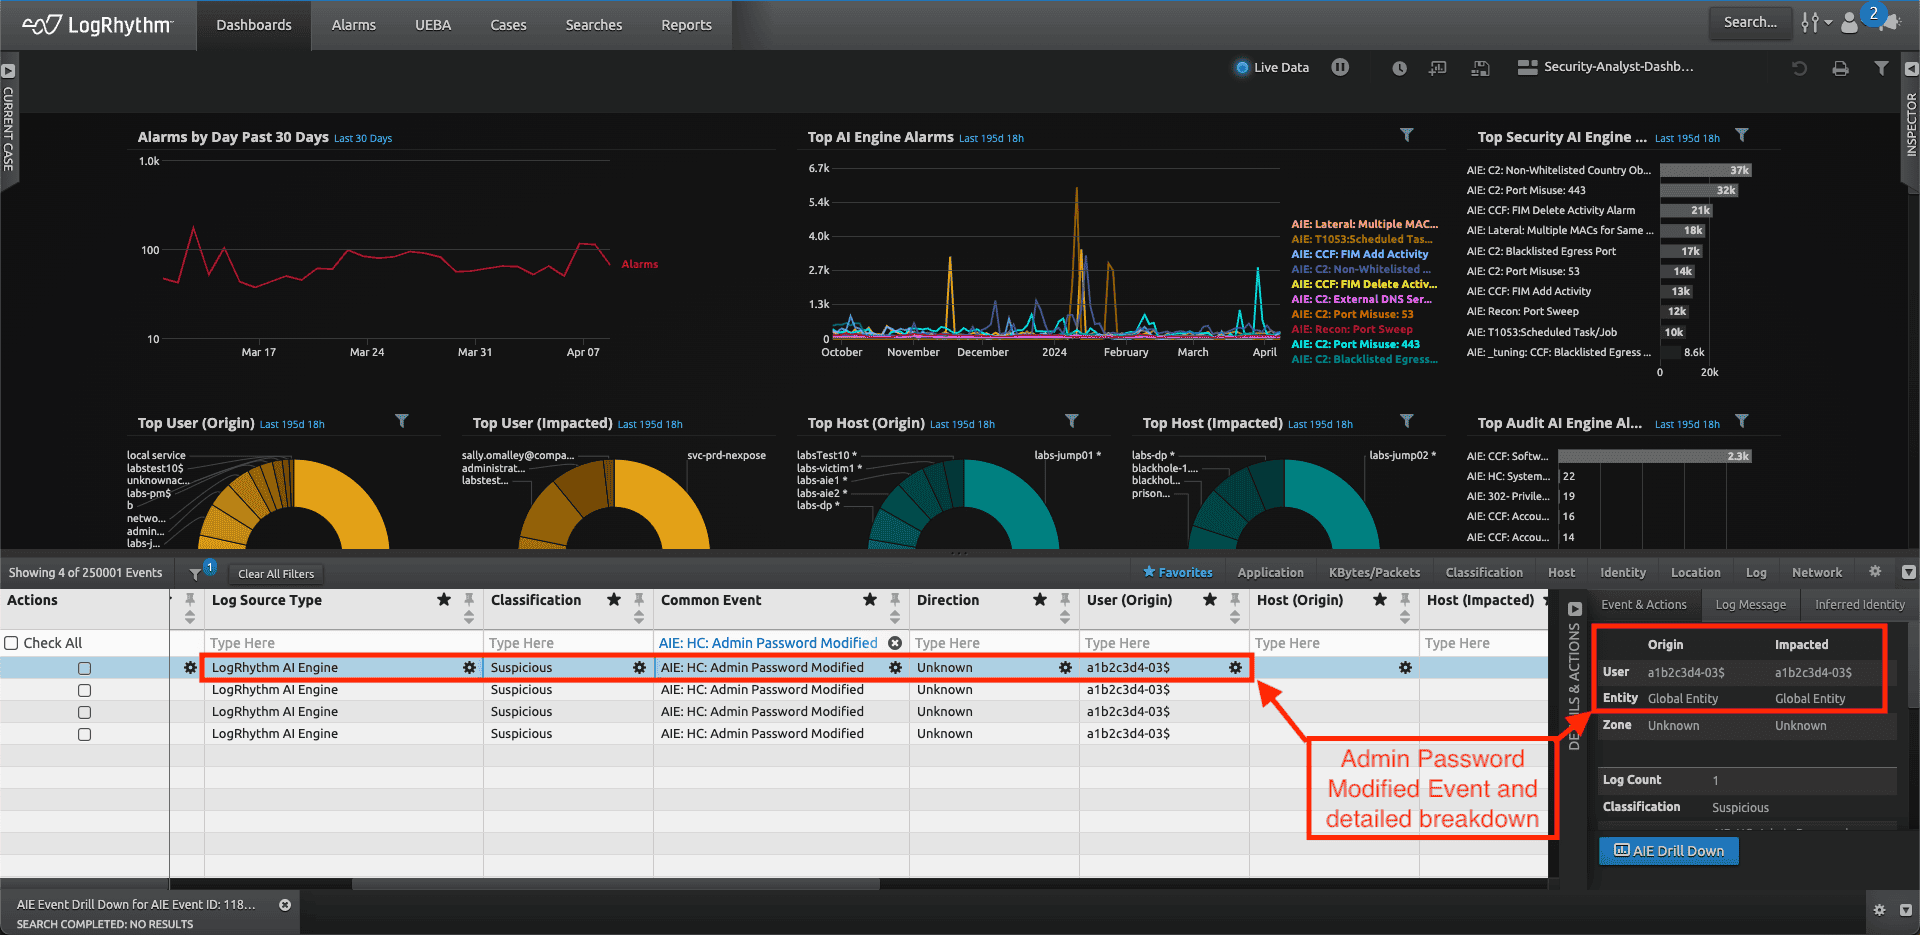This screenshot has height=935, width=1920.
Task: Switch to the Cases tab
Action: [x=508, y=25]
